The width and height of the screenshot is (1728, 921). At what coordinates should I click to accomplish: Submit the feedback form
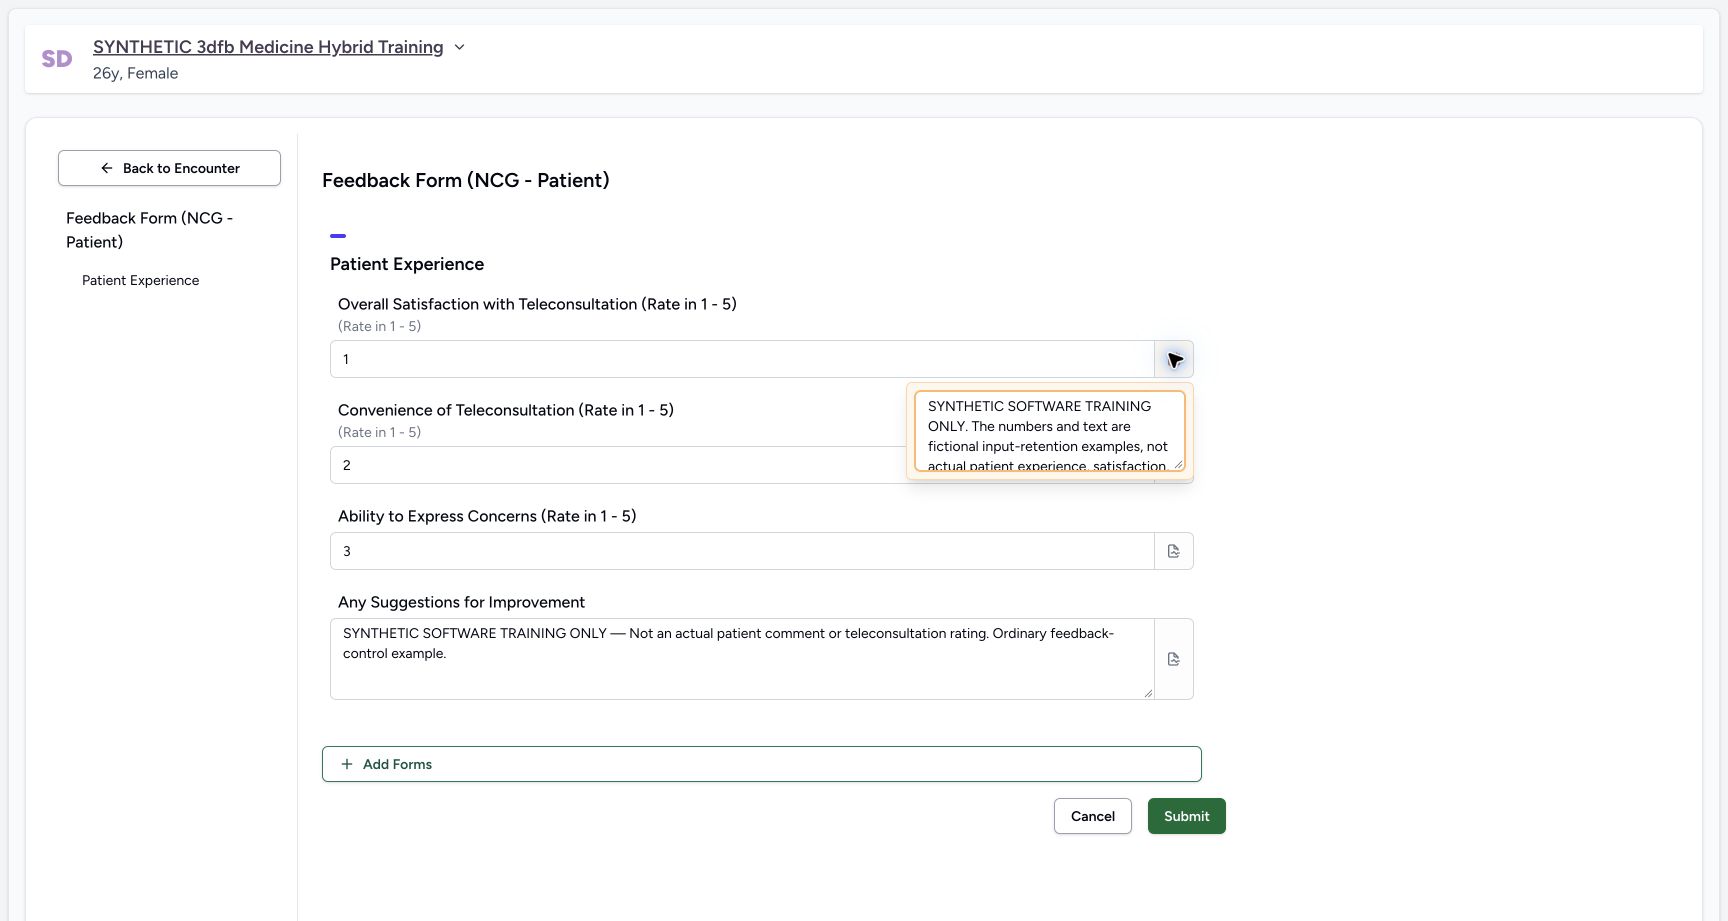(x=1186, y=816)
